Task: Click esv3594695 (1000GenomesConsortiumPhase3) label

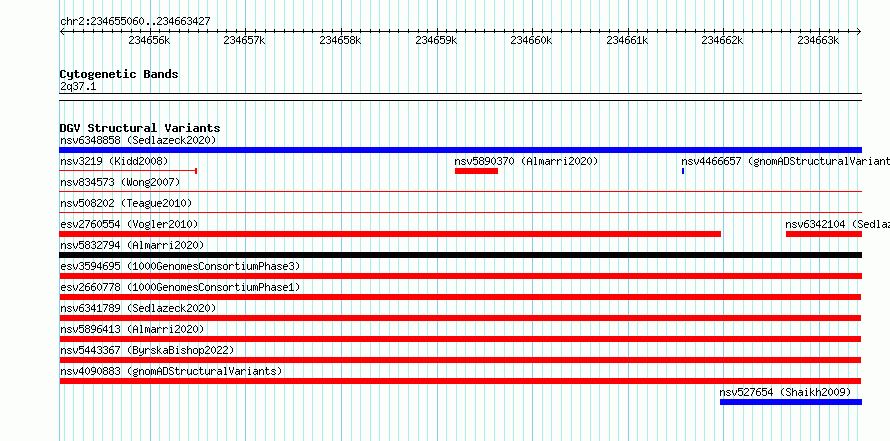Action: (180, 266)
